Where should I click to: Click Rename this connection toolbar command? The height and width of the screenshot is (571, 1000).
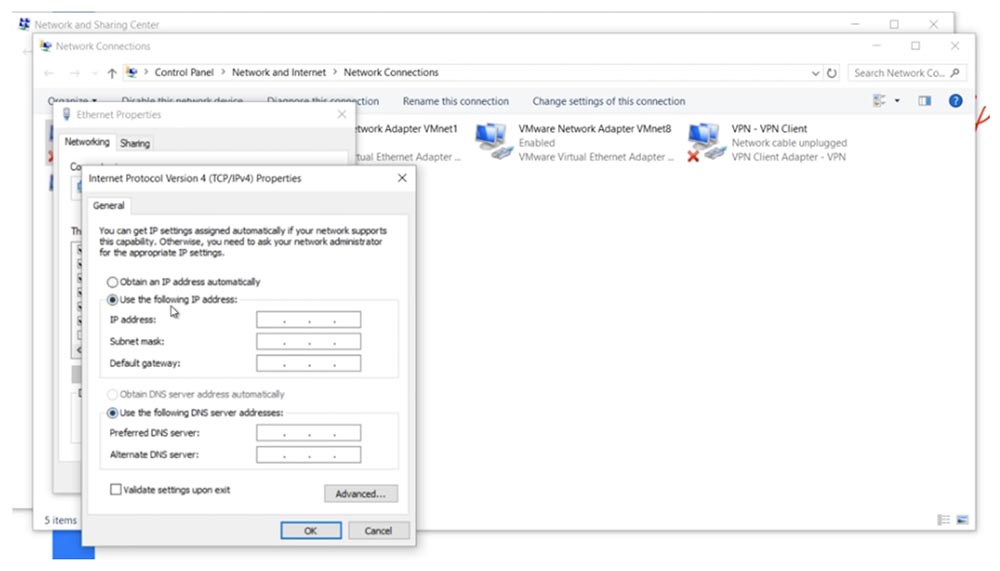pyautogui.click(x=455, y=101)
